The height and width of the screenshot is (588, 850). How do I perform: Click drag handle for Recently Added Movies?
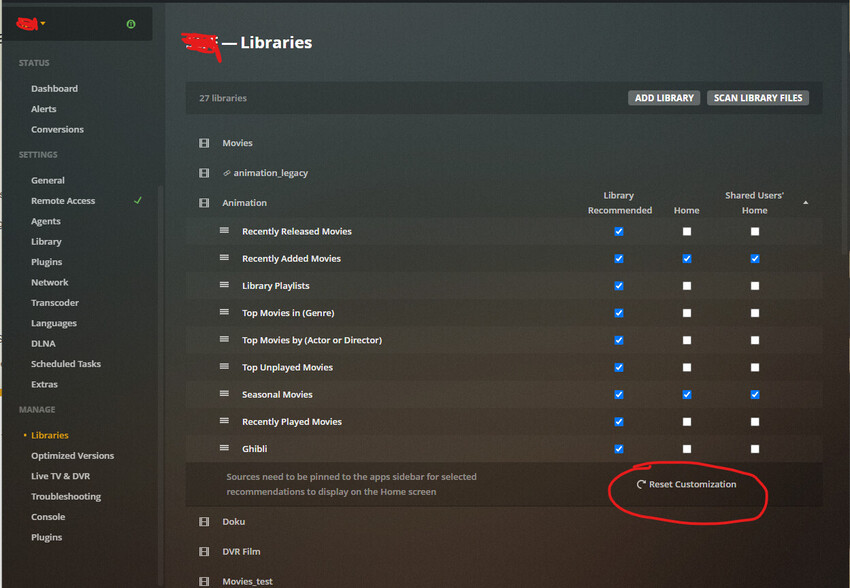pyautogui.click(x=224, y=257)
